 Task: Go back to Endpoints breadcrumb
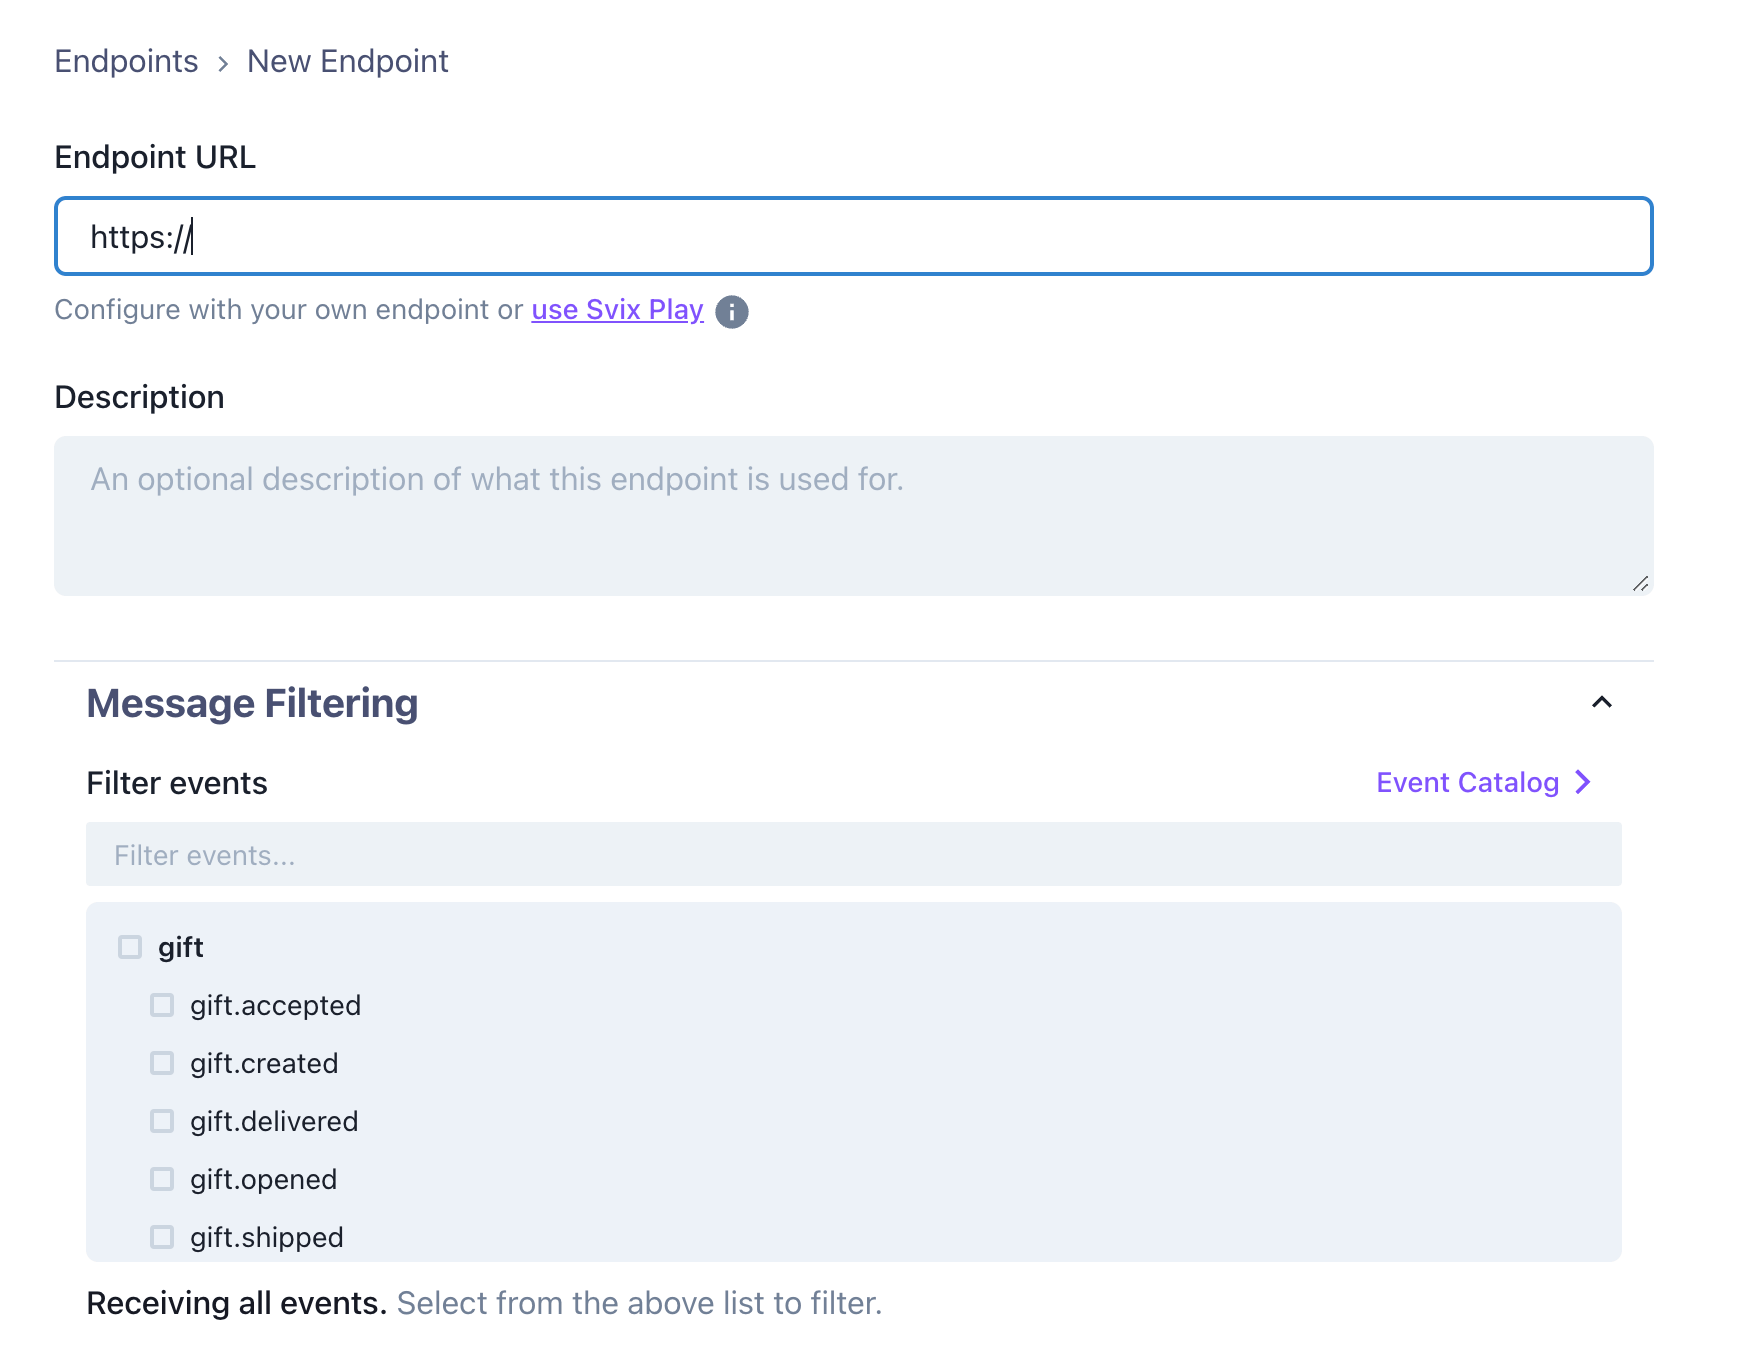[x=127, y=61]
